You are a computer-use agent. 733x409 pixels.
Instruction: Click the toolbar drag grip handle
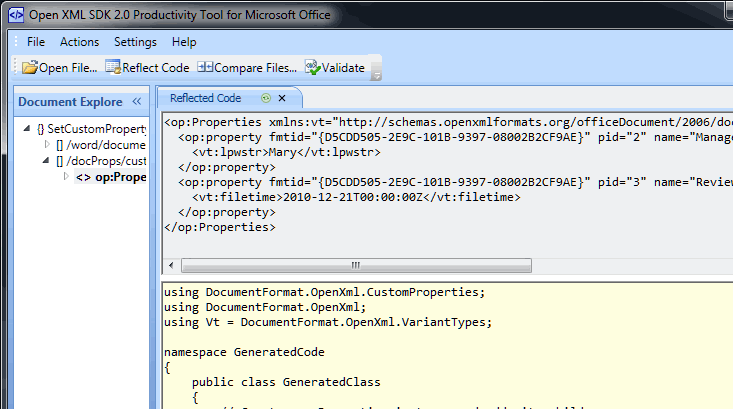coord(15,67)
